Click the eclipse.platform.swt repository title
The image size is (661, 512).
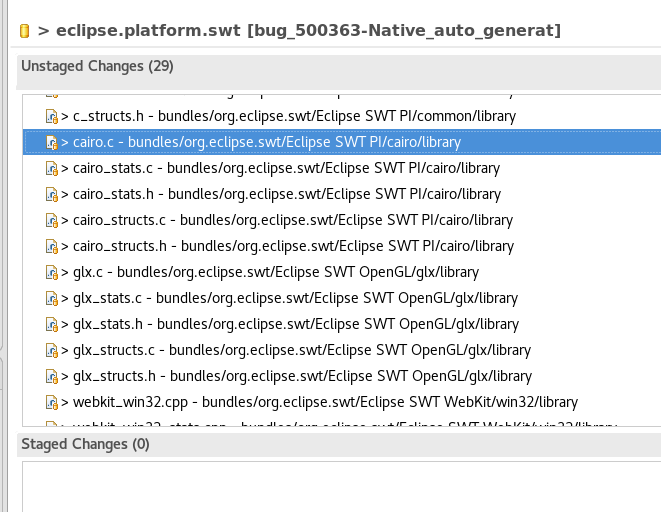tap(309, 31)
